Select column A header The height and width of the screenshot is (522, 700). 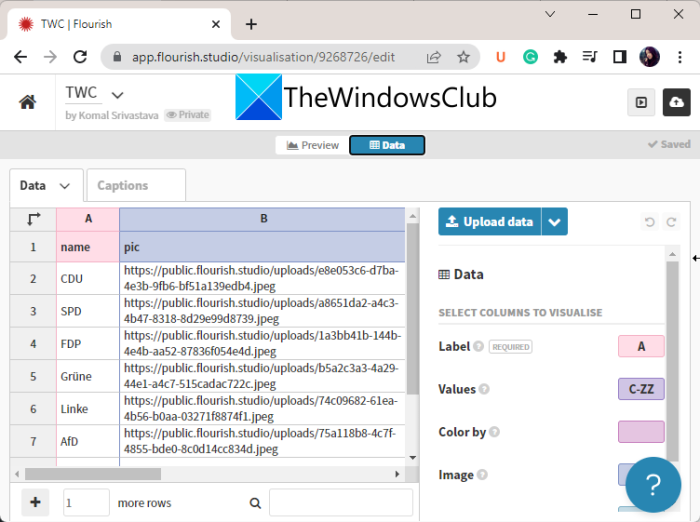(x=88, y=219)
